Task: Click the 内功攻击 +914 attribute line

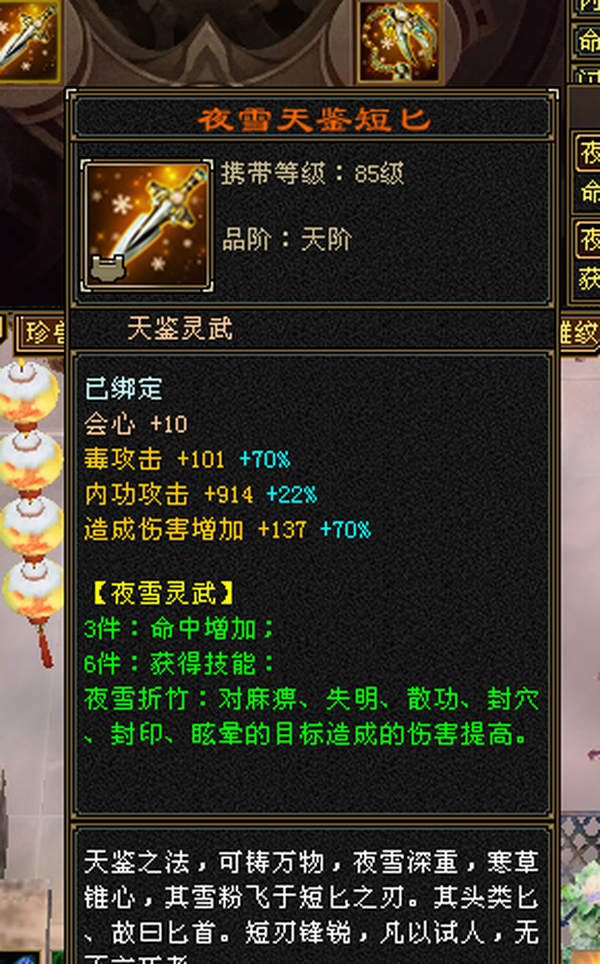Action: click(x=200, y=495)
